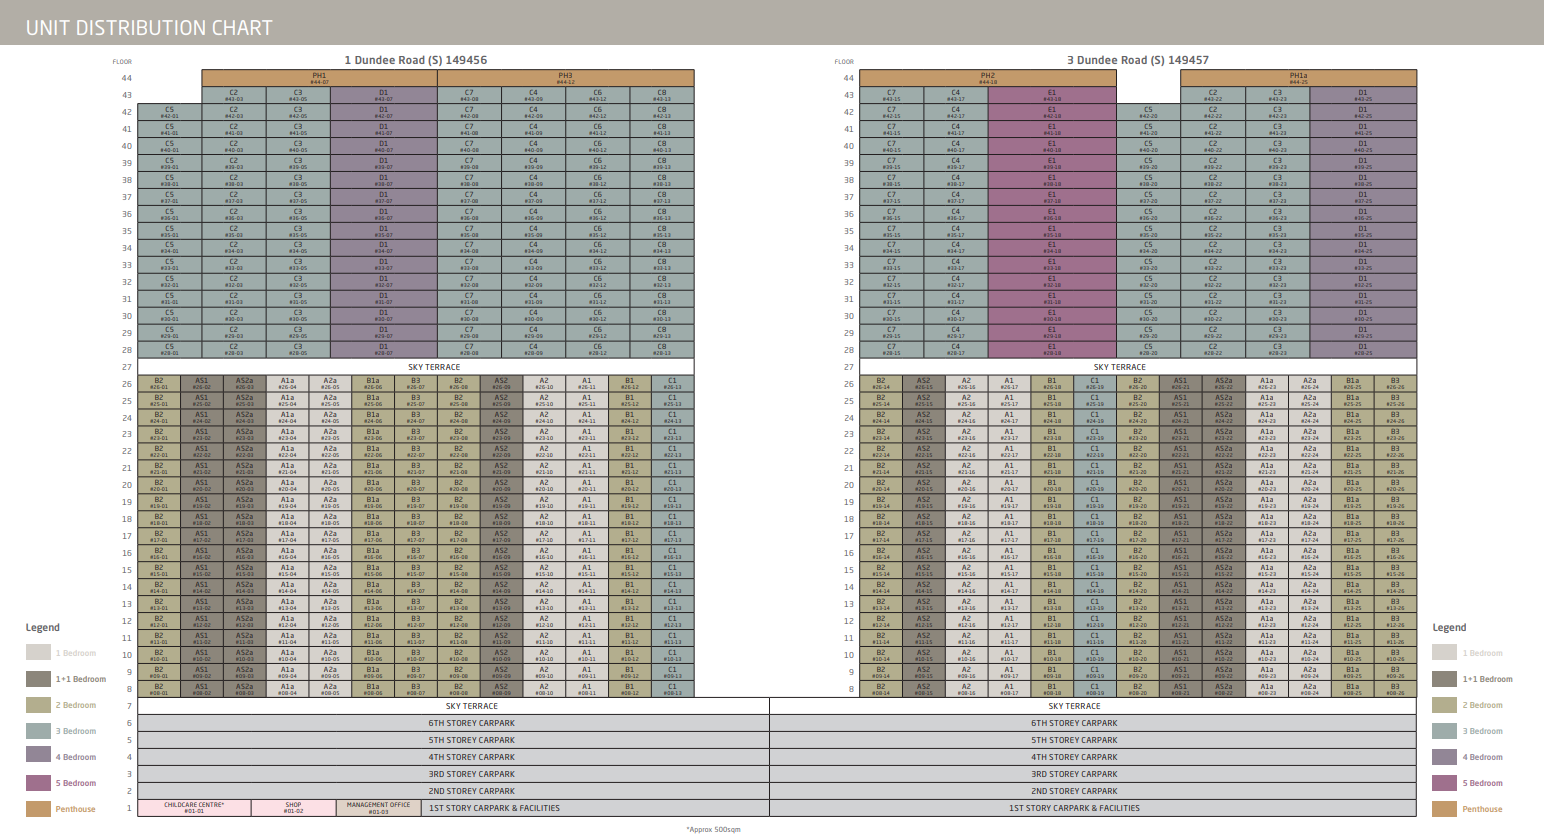
Task: Click '1ST STORY CARPARK & FACILITIES' under 1 Dundee Road
Action: pyautogui.click(x=494, y=808)
